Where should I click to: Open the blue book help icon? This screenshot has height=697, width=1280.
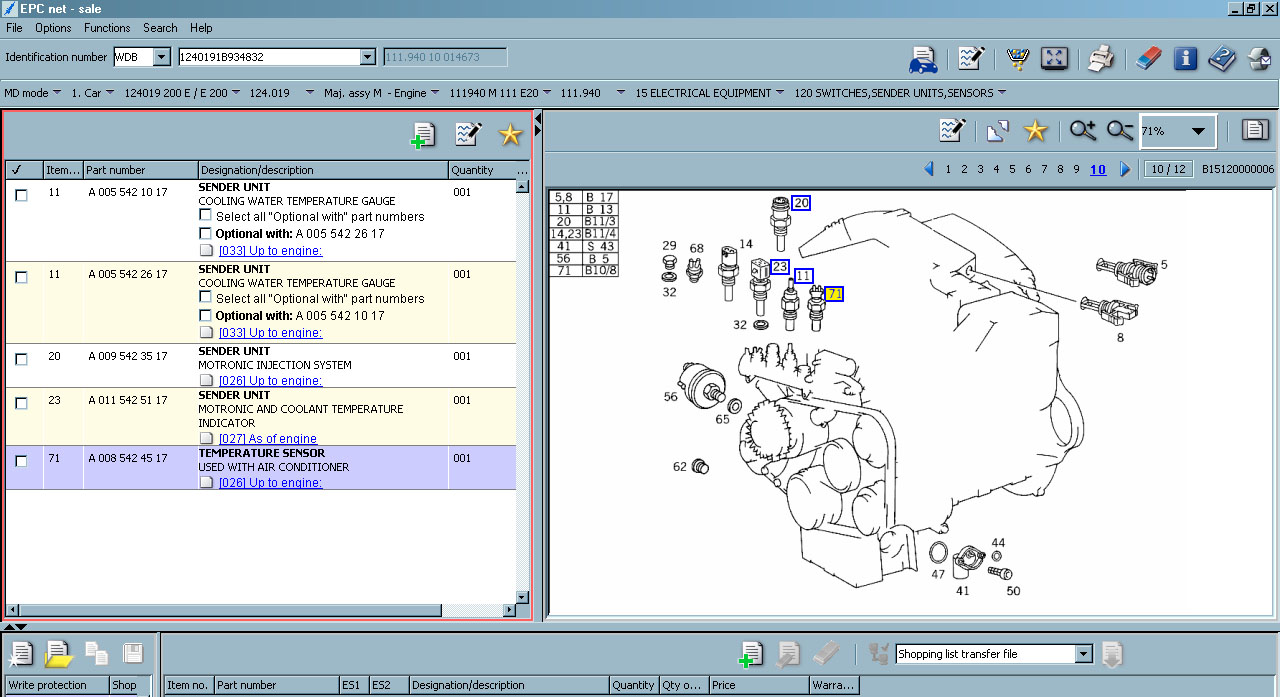pyautogui.click(x=1222, y=58)
